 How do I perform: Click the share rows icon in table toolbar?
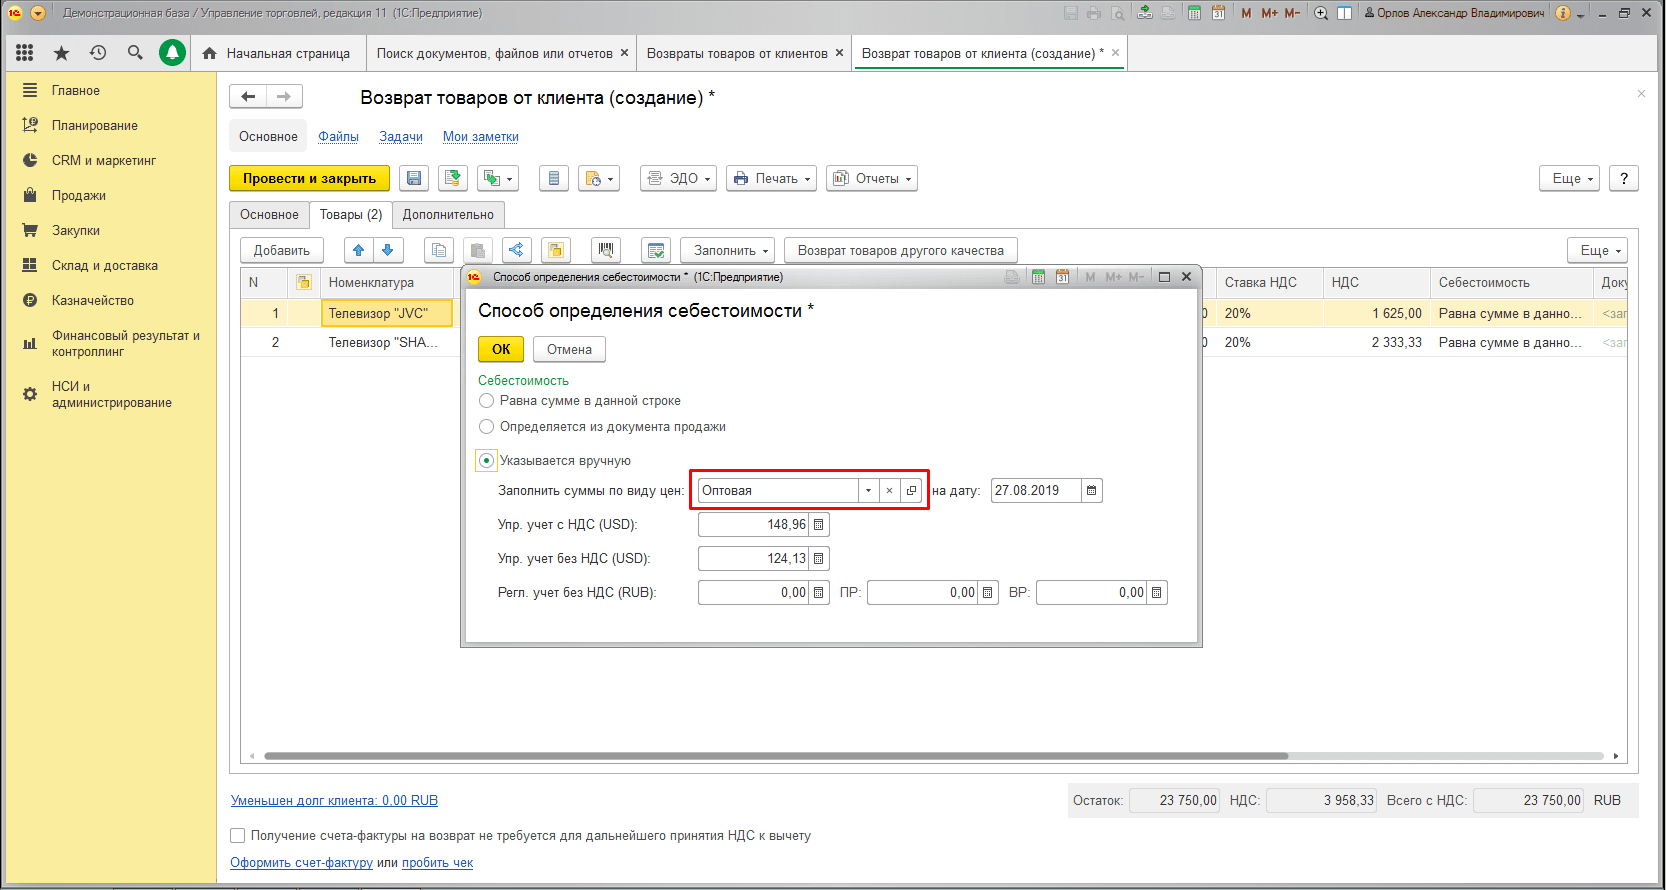(x=516, y=250)
